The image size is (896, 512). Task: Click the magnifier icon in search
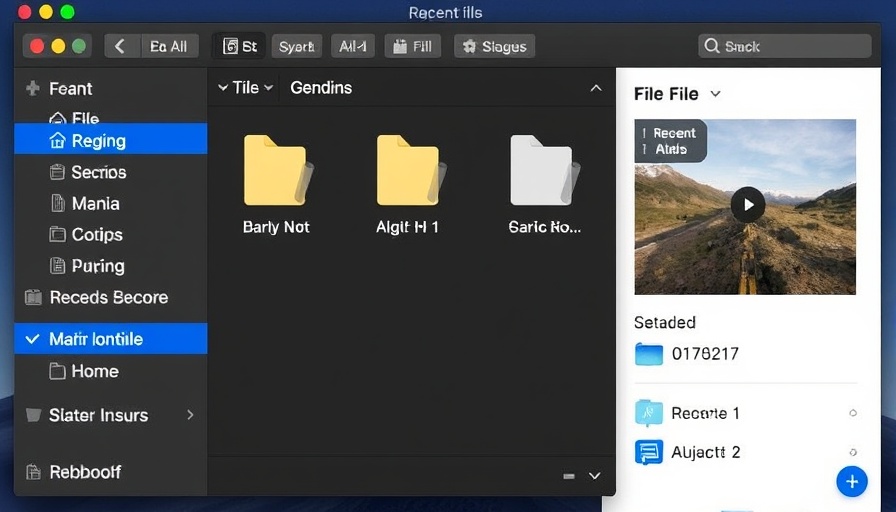click(711, 46)
